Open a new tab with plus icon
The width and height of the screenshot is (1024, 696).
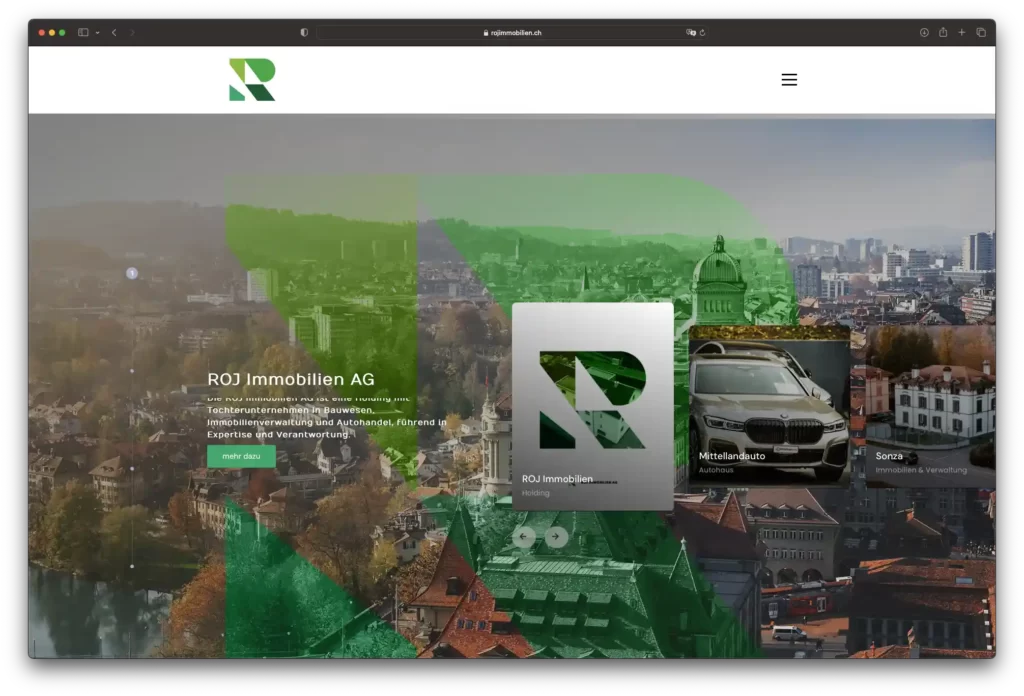tap(962, 32)
